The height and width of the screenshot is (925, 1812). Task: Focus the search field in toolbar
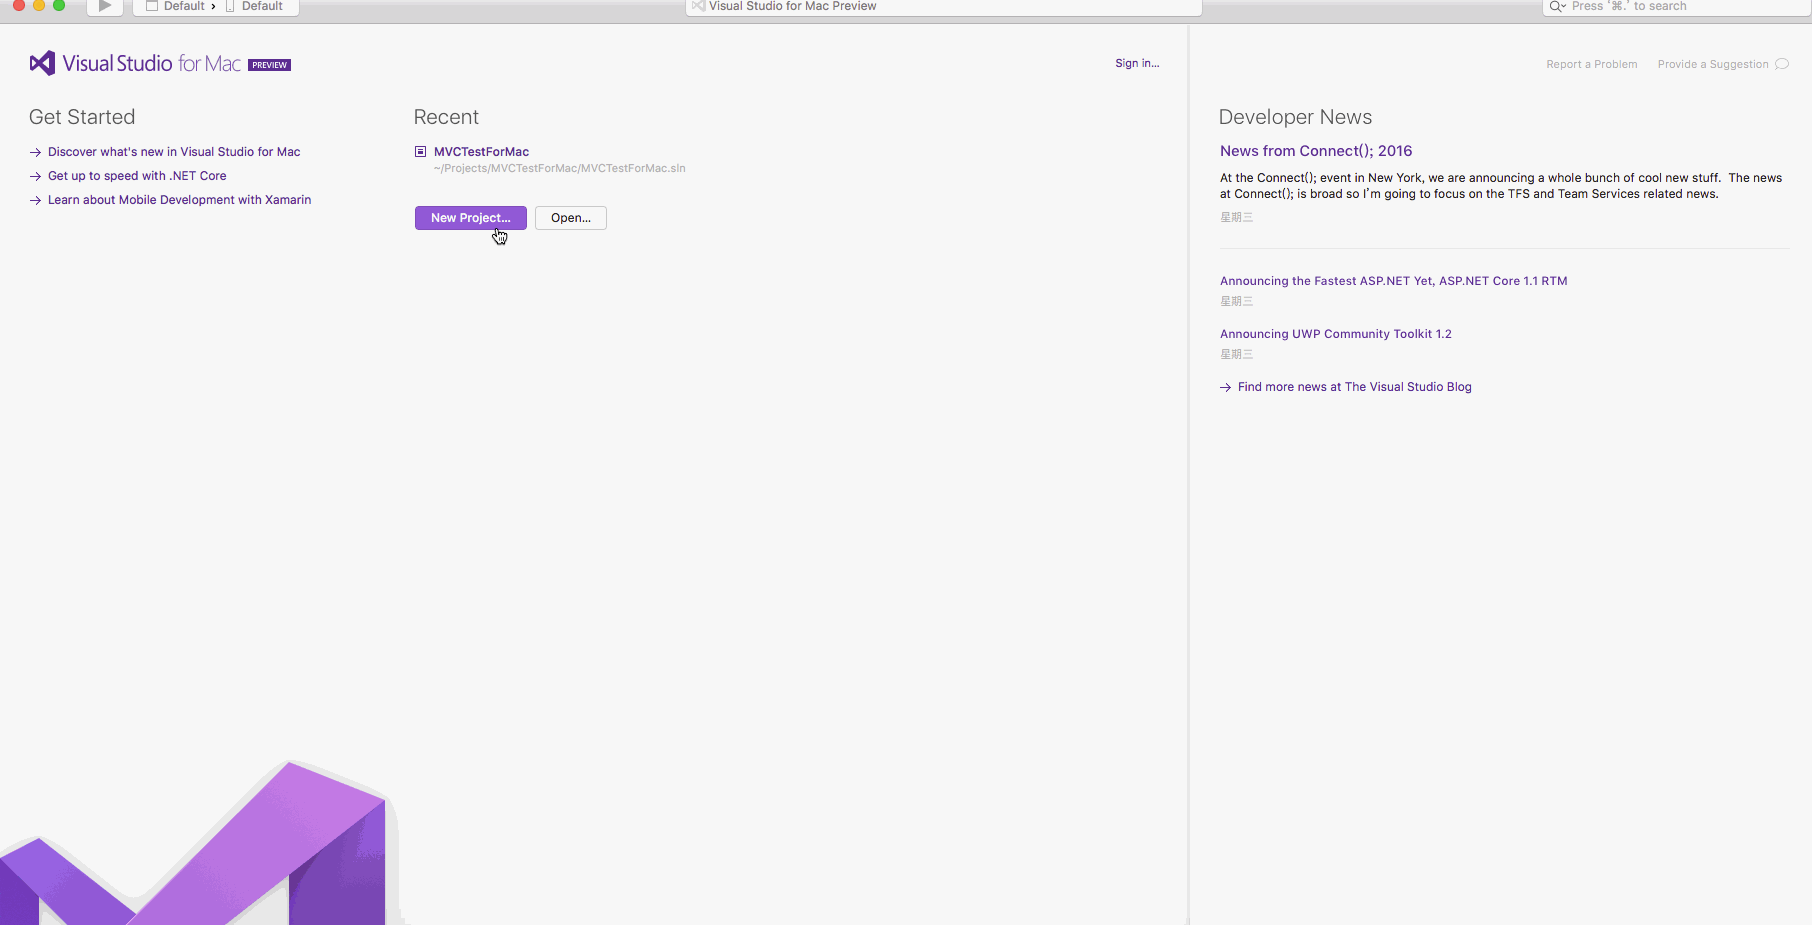pyautogui.click(x=1676, y=6)
